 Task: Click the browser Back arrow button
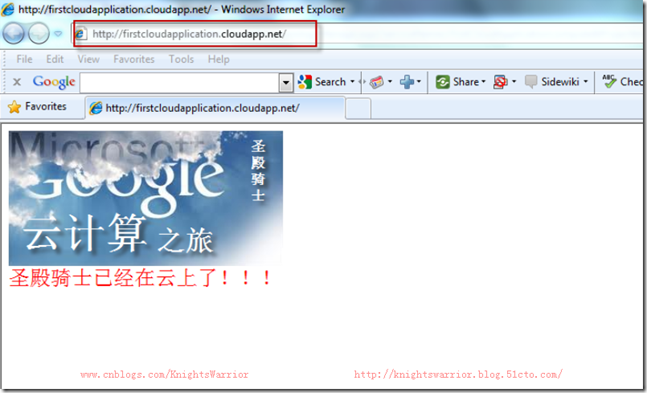pos(14,34)
